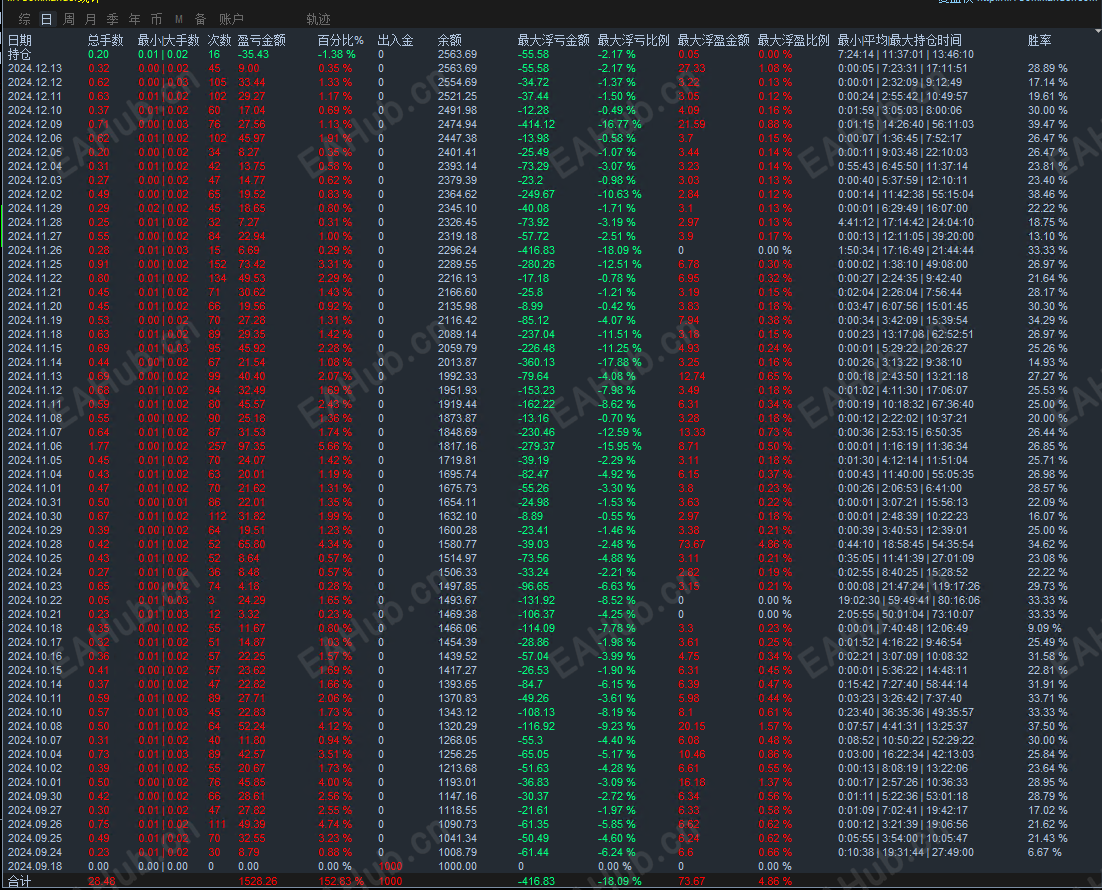Click the 持仓 row percentage -1.38 %
The height and width of the screenshot is (890, 1102).
337,54
